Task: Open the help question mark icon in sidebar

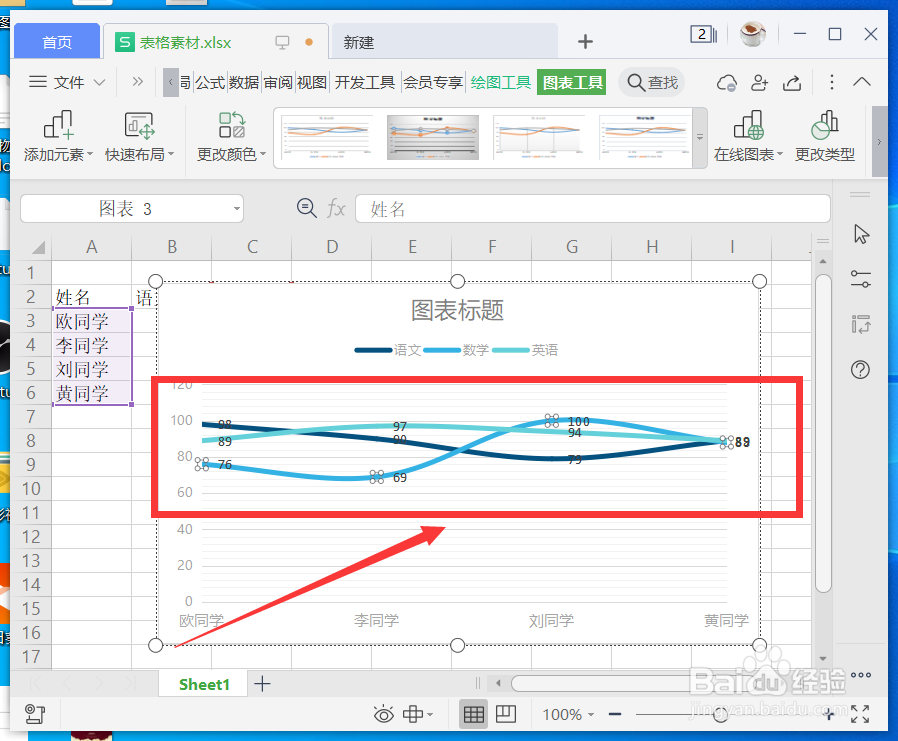Action: coord(860,370)
